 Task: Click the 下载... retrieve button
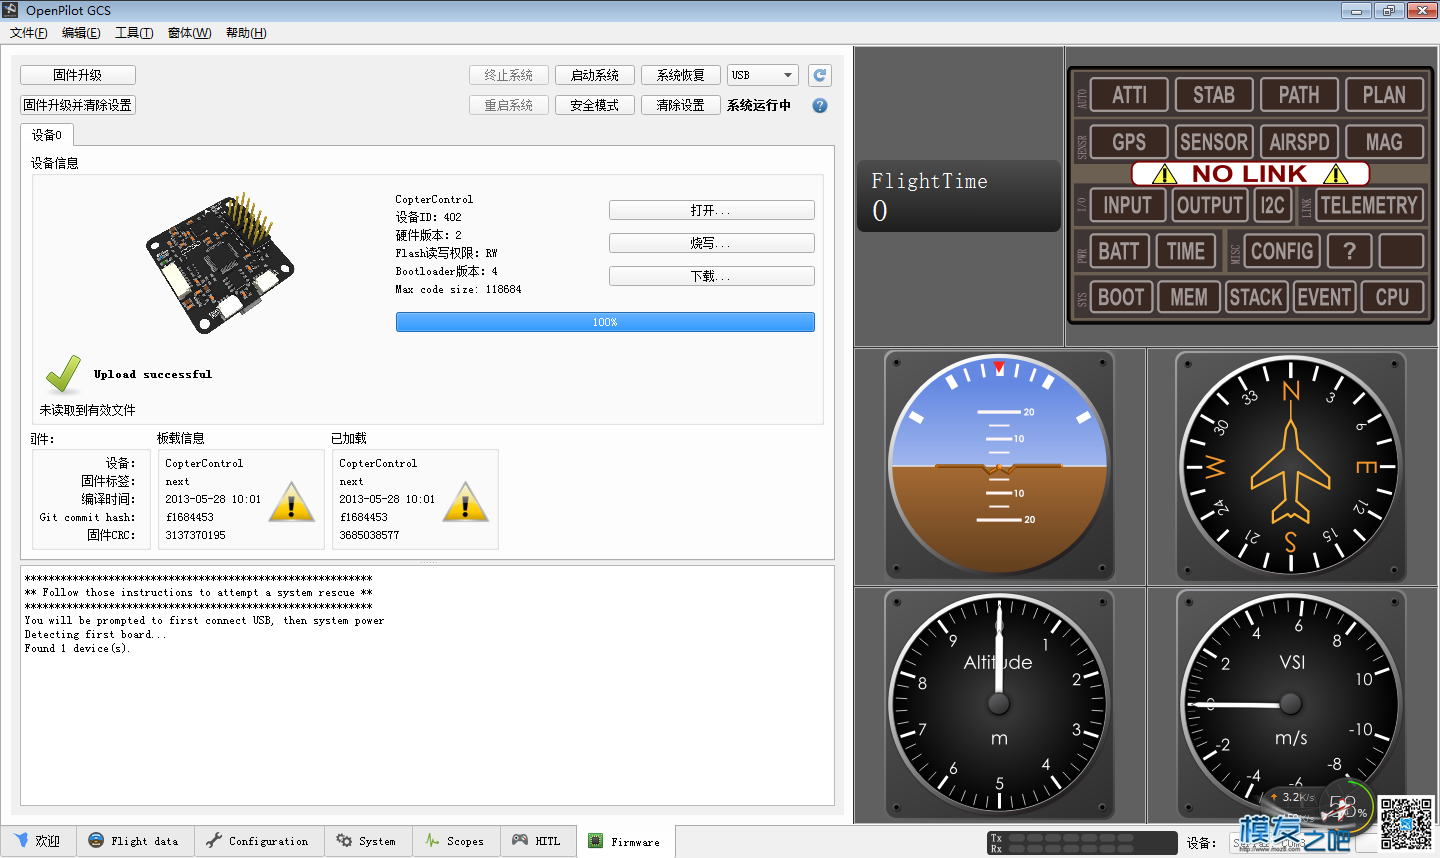pyautogui.click(x=712, y=276)
